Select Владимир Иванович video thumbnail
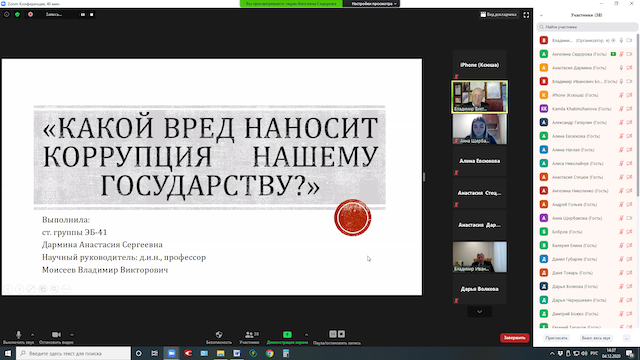The image size is (640, 360). (x=479, y=257)
